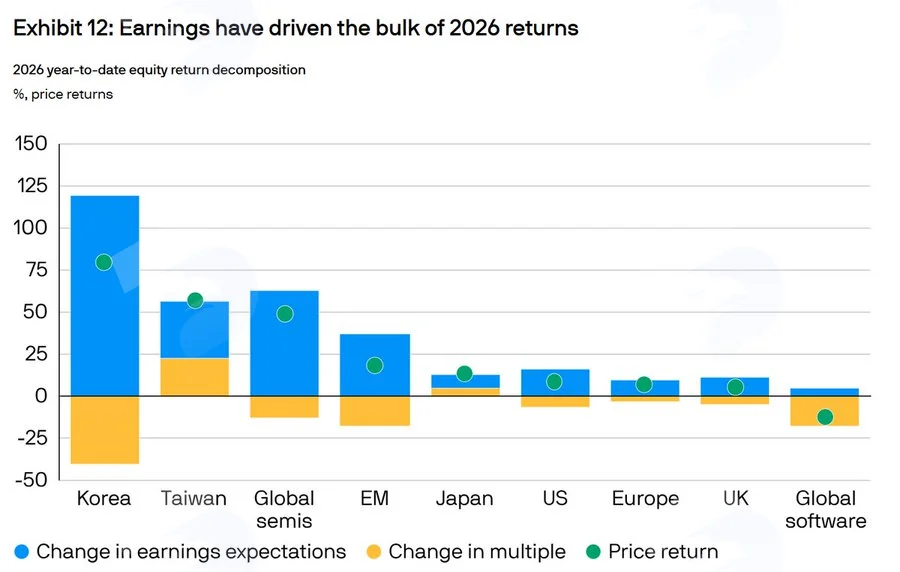Click the Taiwan price return green dot
Screen dimensions: 900x572
coord(195,300)
